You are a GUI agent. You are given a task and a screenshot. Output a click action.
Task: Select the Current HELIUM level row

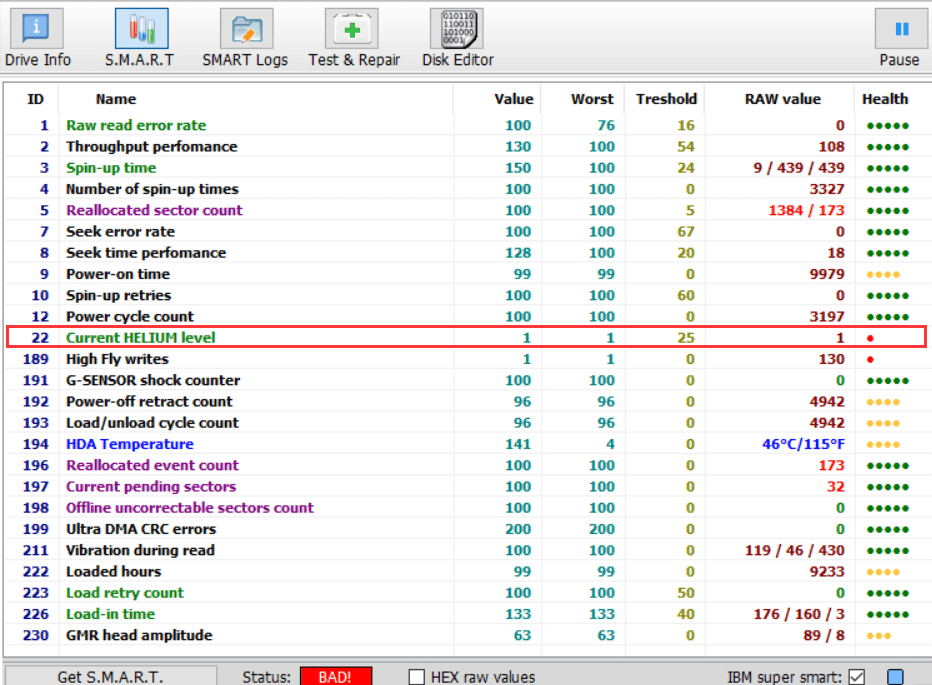click(x=141, y=338)
